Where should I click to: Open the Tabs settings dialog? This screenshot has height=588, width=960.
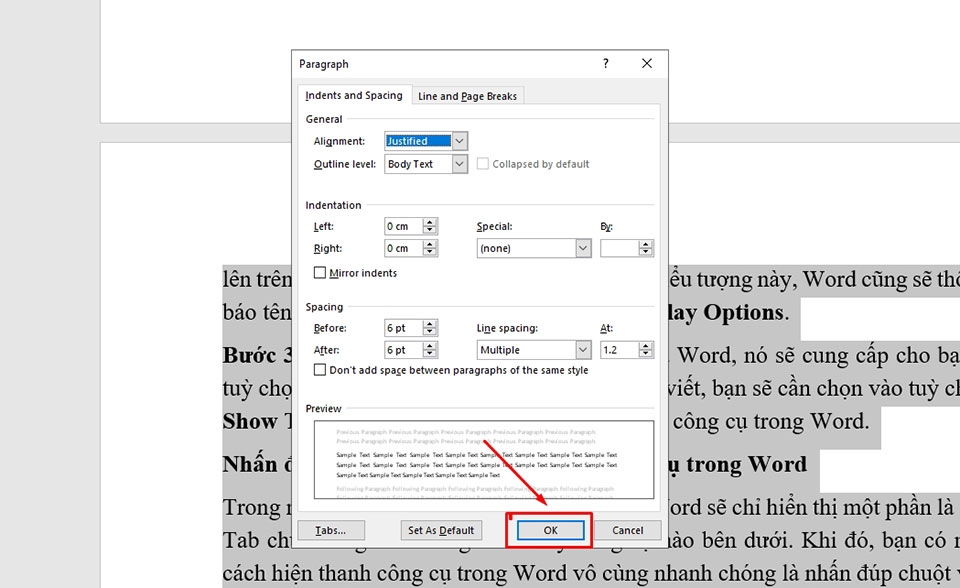331,530
